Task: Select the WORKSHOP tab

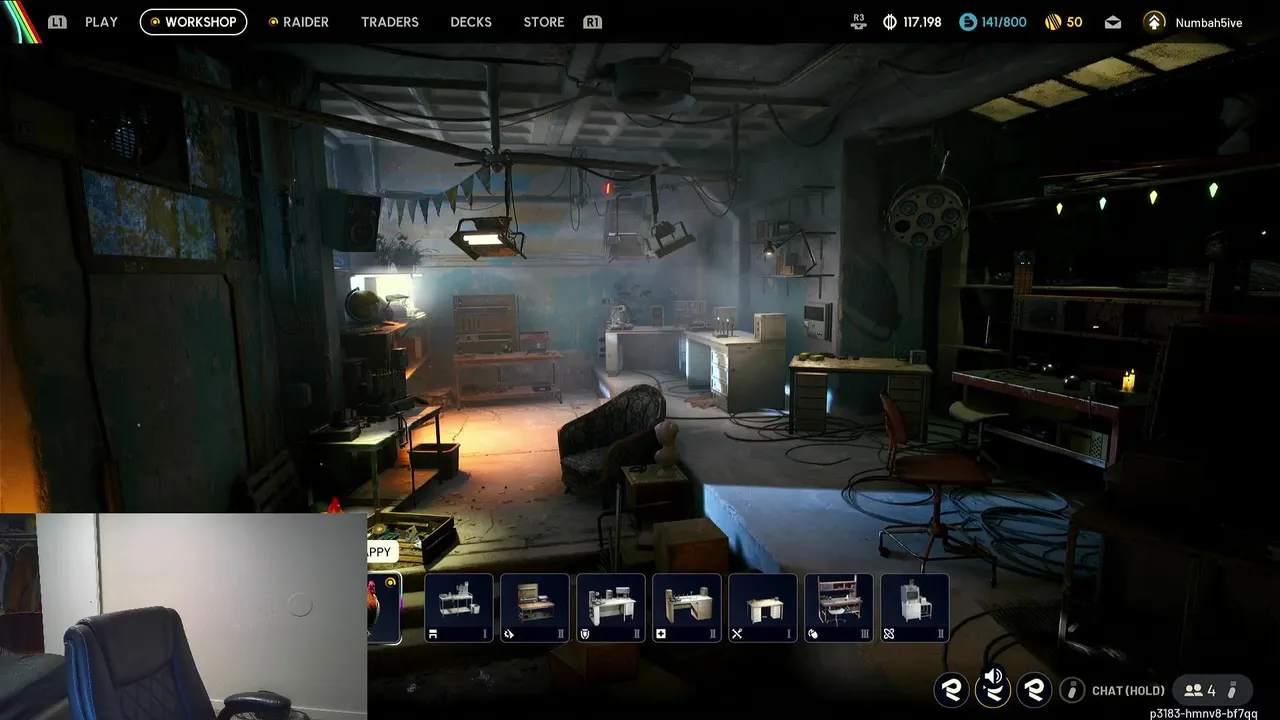Action: pos(193,22)
